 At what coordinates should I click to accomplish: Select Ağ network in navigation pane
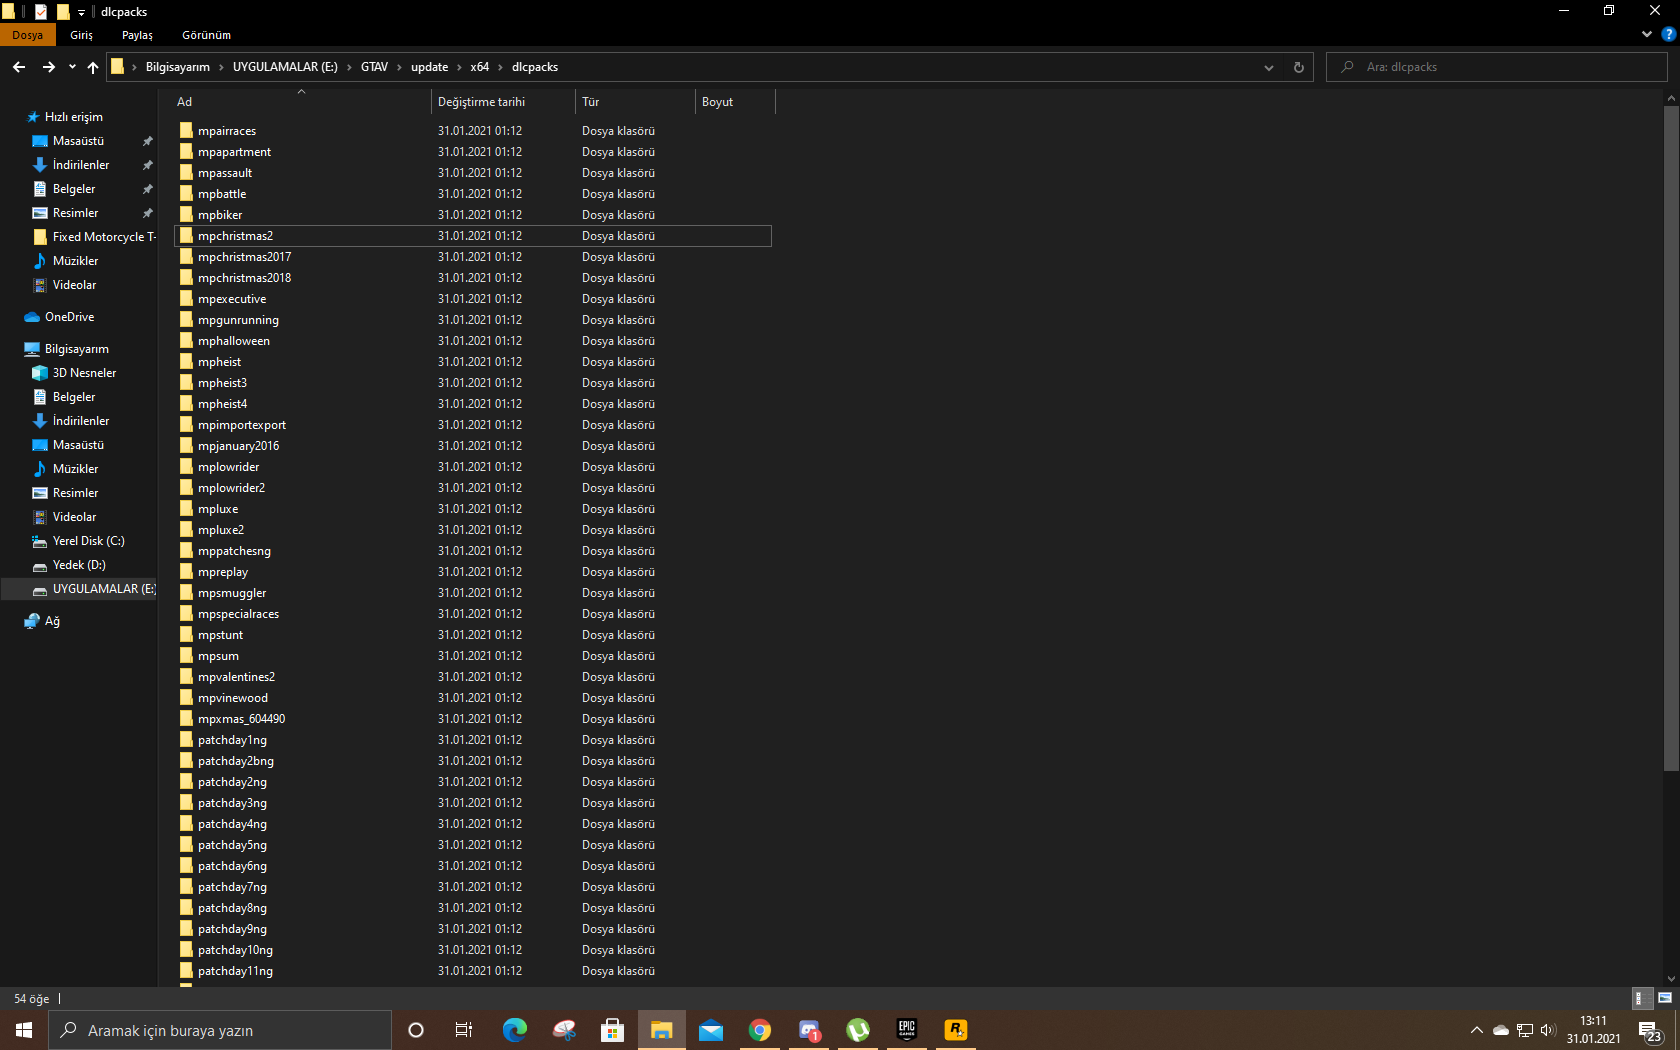point(52,621)
